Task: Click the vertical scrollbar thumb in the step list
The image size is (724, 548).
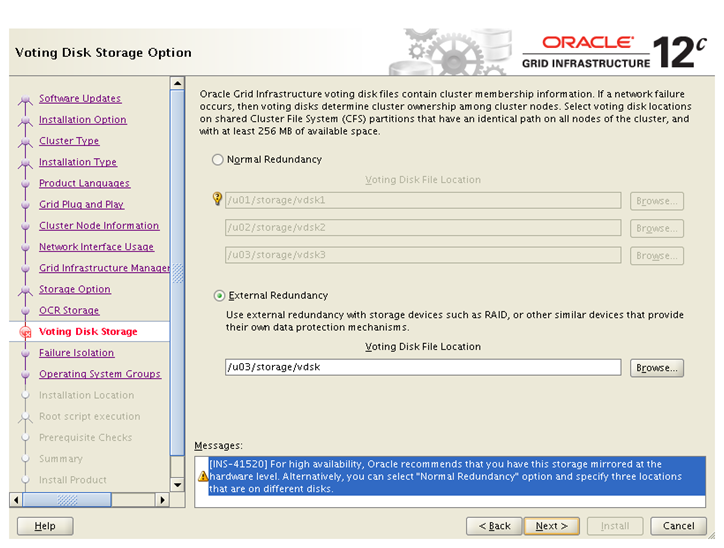Action: [x=177, y=272]
